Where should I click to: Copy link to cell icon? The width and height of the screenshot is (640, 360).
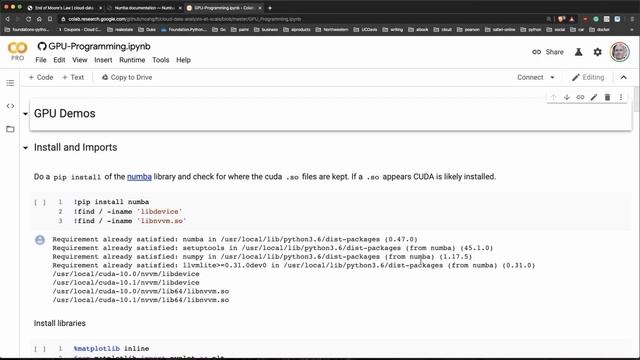[x=580, y=97]
